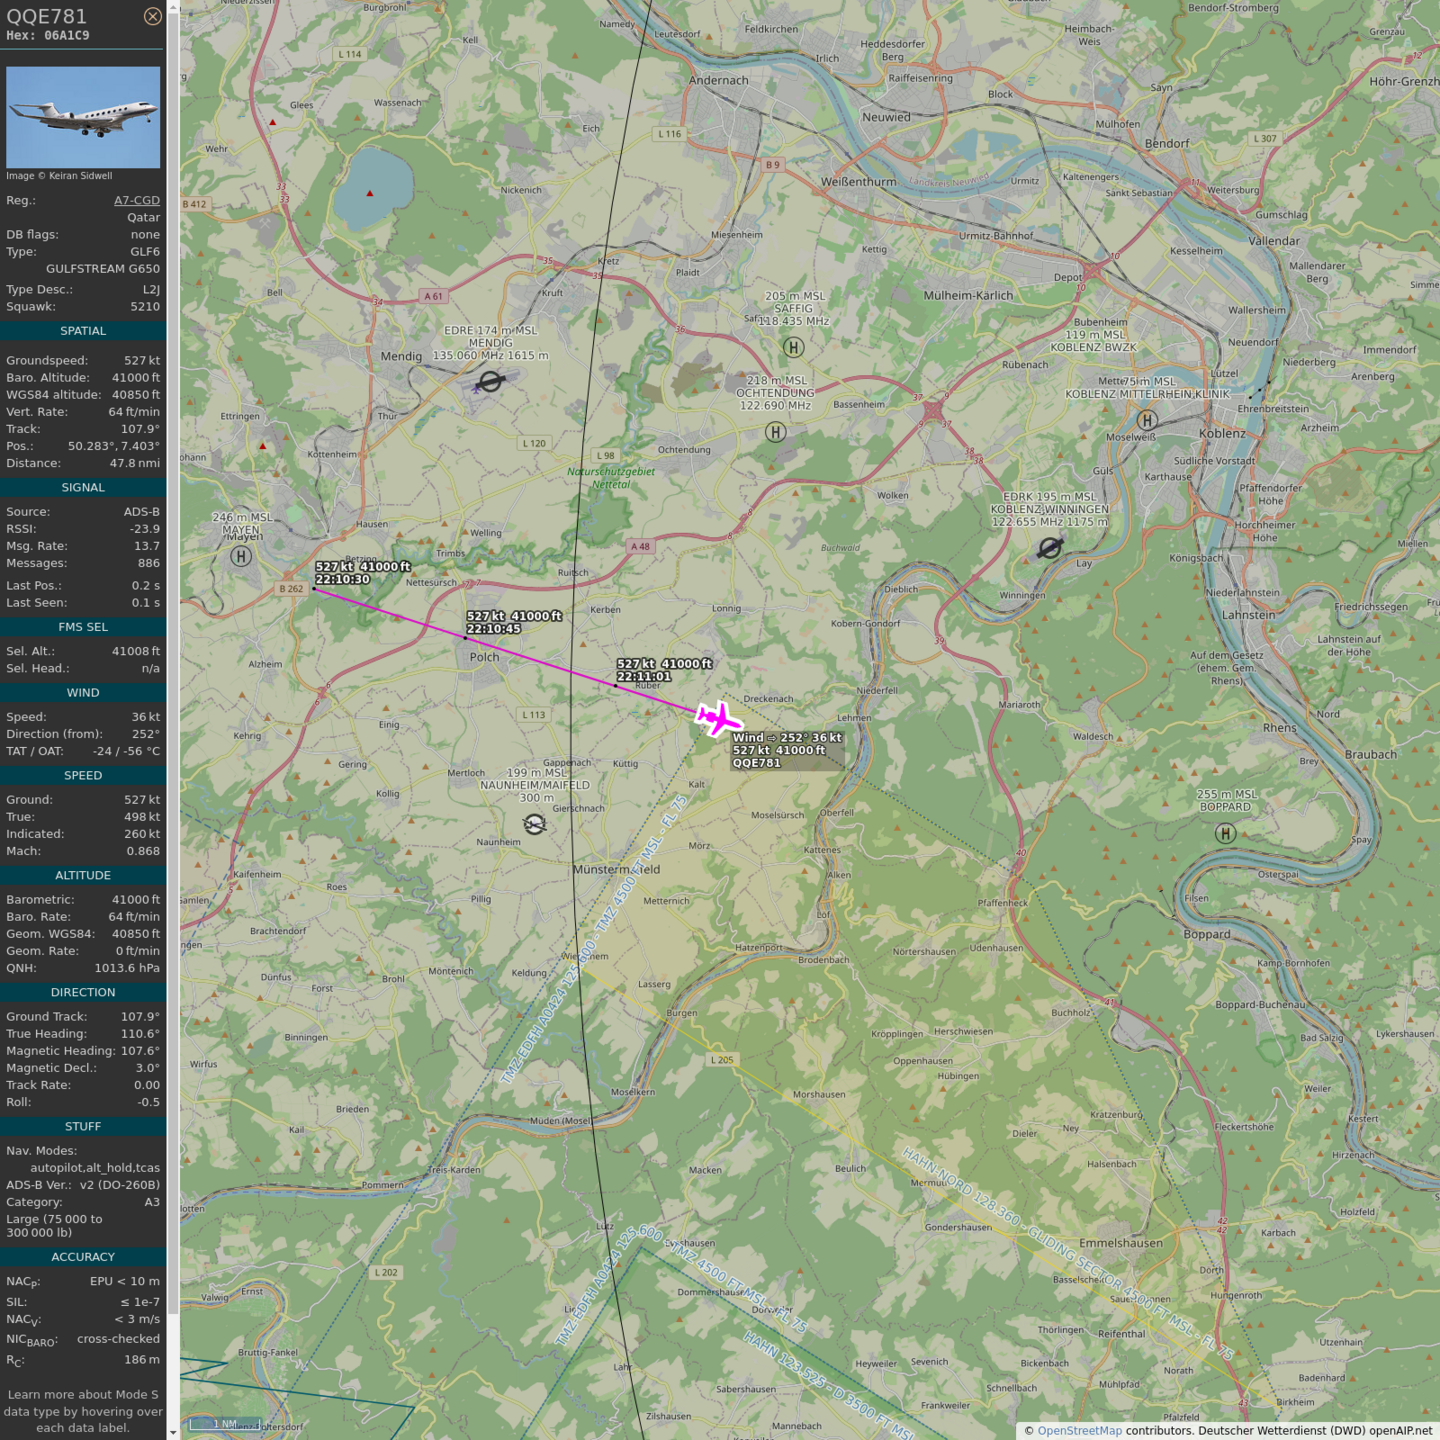
Task: Click the sidebar scroll up arrow
Action: point(173,7)
